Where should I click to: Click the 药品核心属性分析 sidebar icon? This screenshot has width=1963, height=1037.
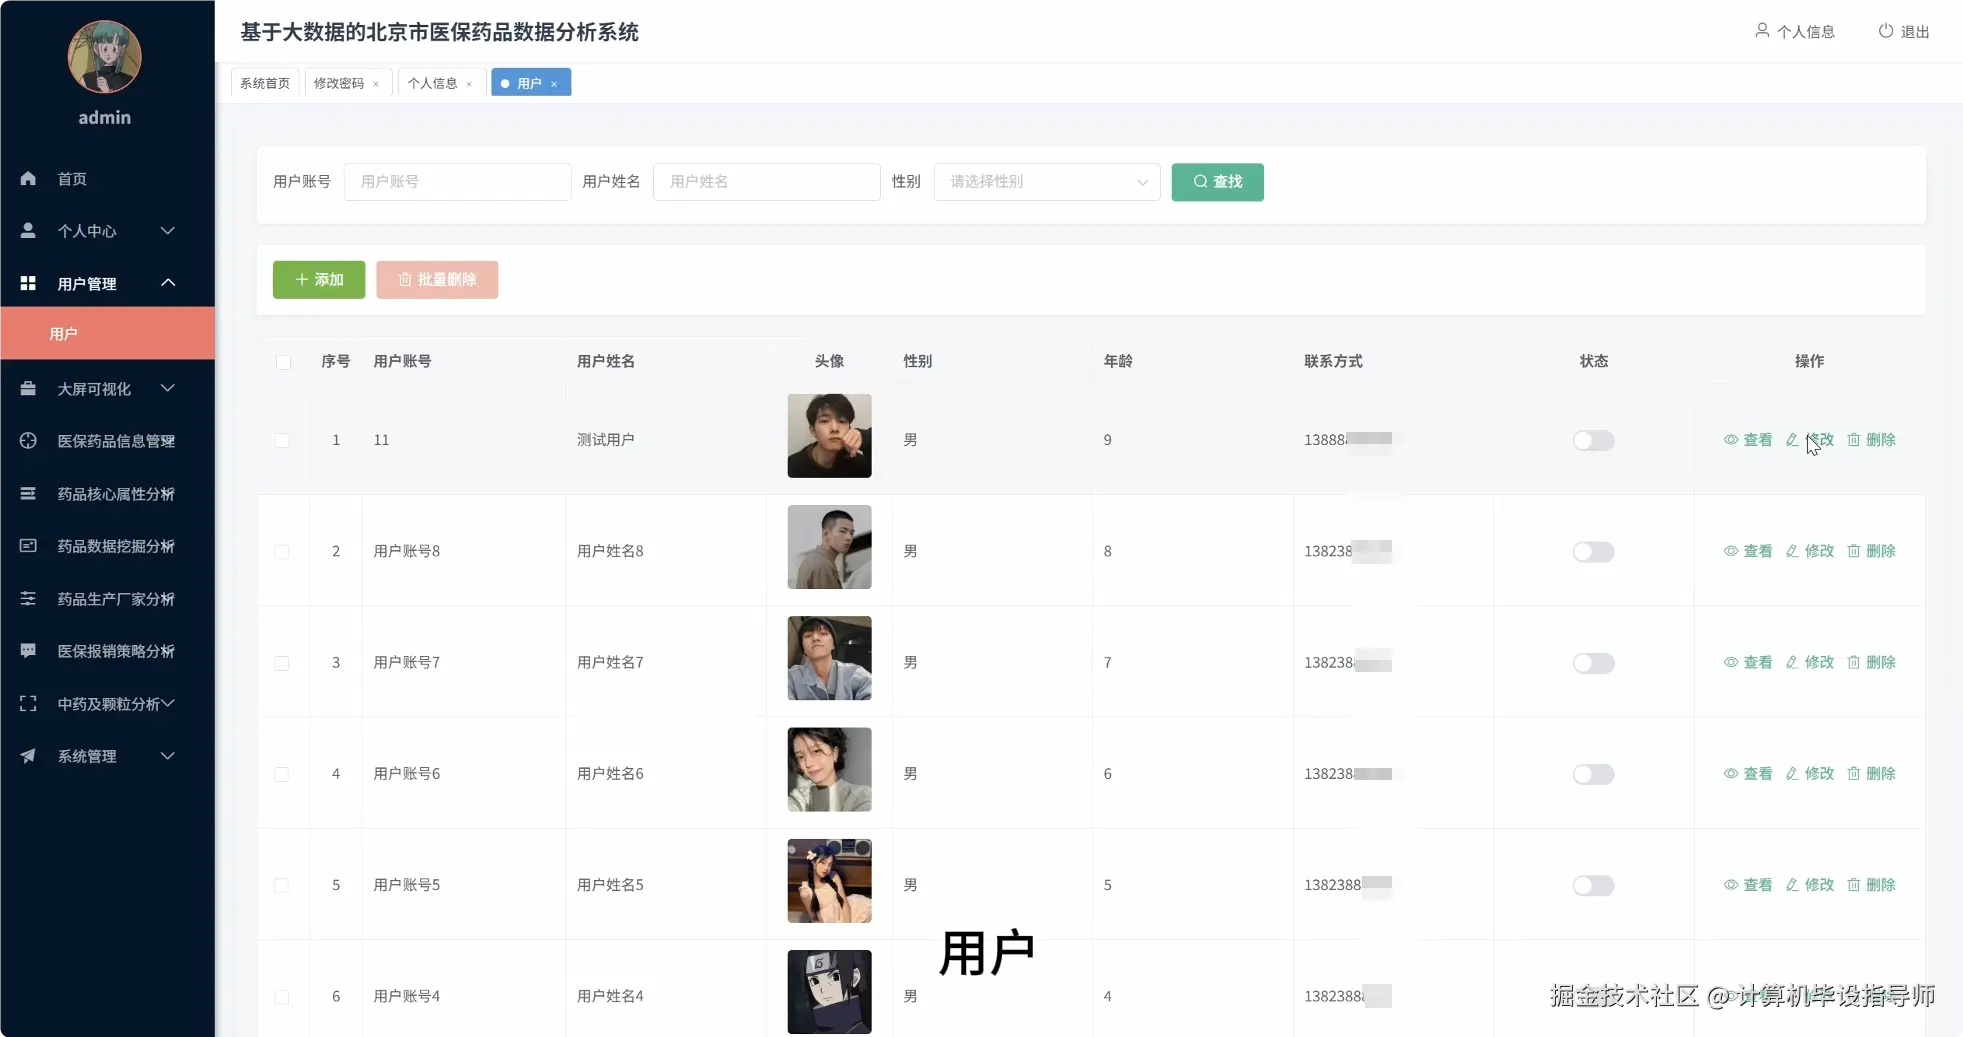click(x=27, y=494)
